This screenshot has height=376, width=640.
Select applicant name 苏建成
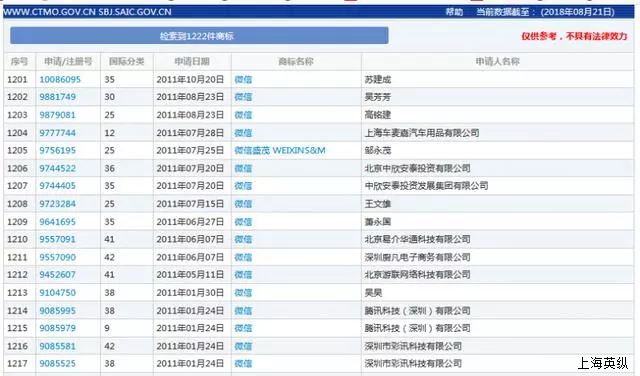(x=378, y=80)
